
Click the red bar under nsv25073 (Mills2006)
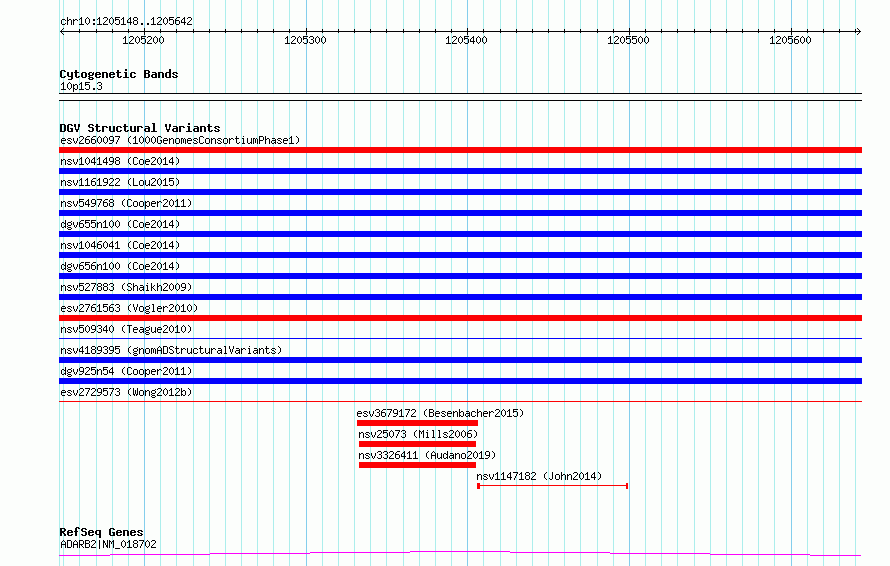[417, 444]
